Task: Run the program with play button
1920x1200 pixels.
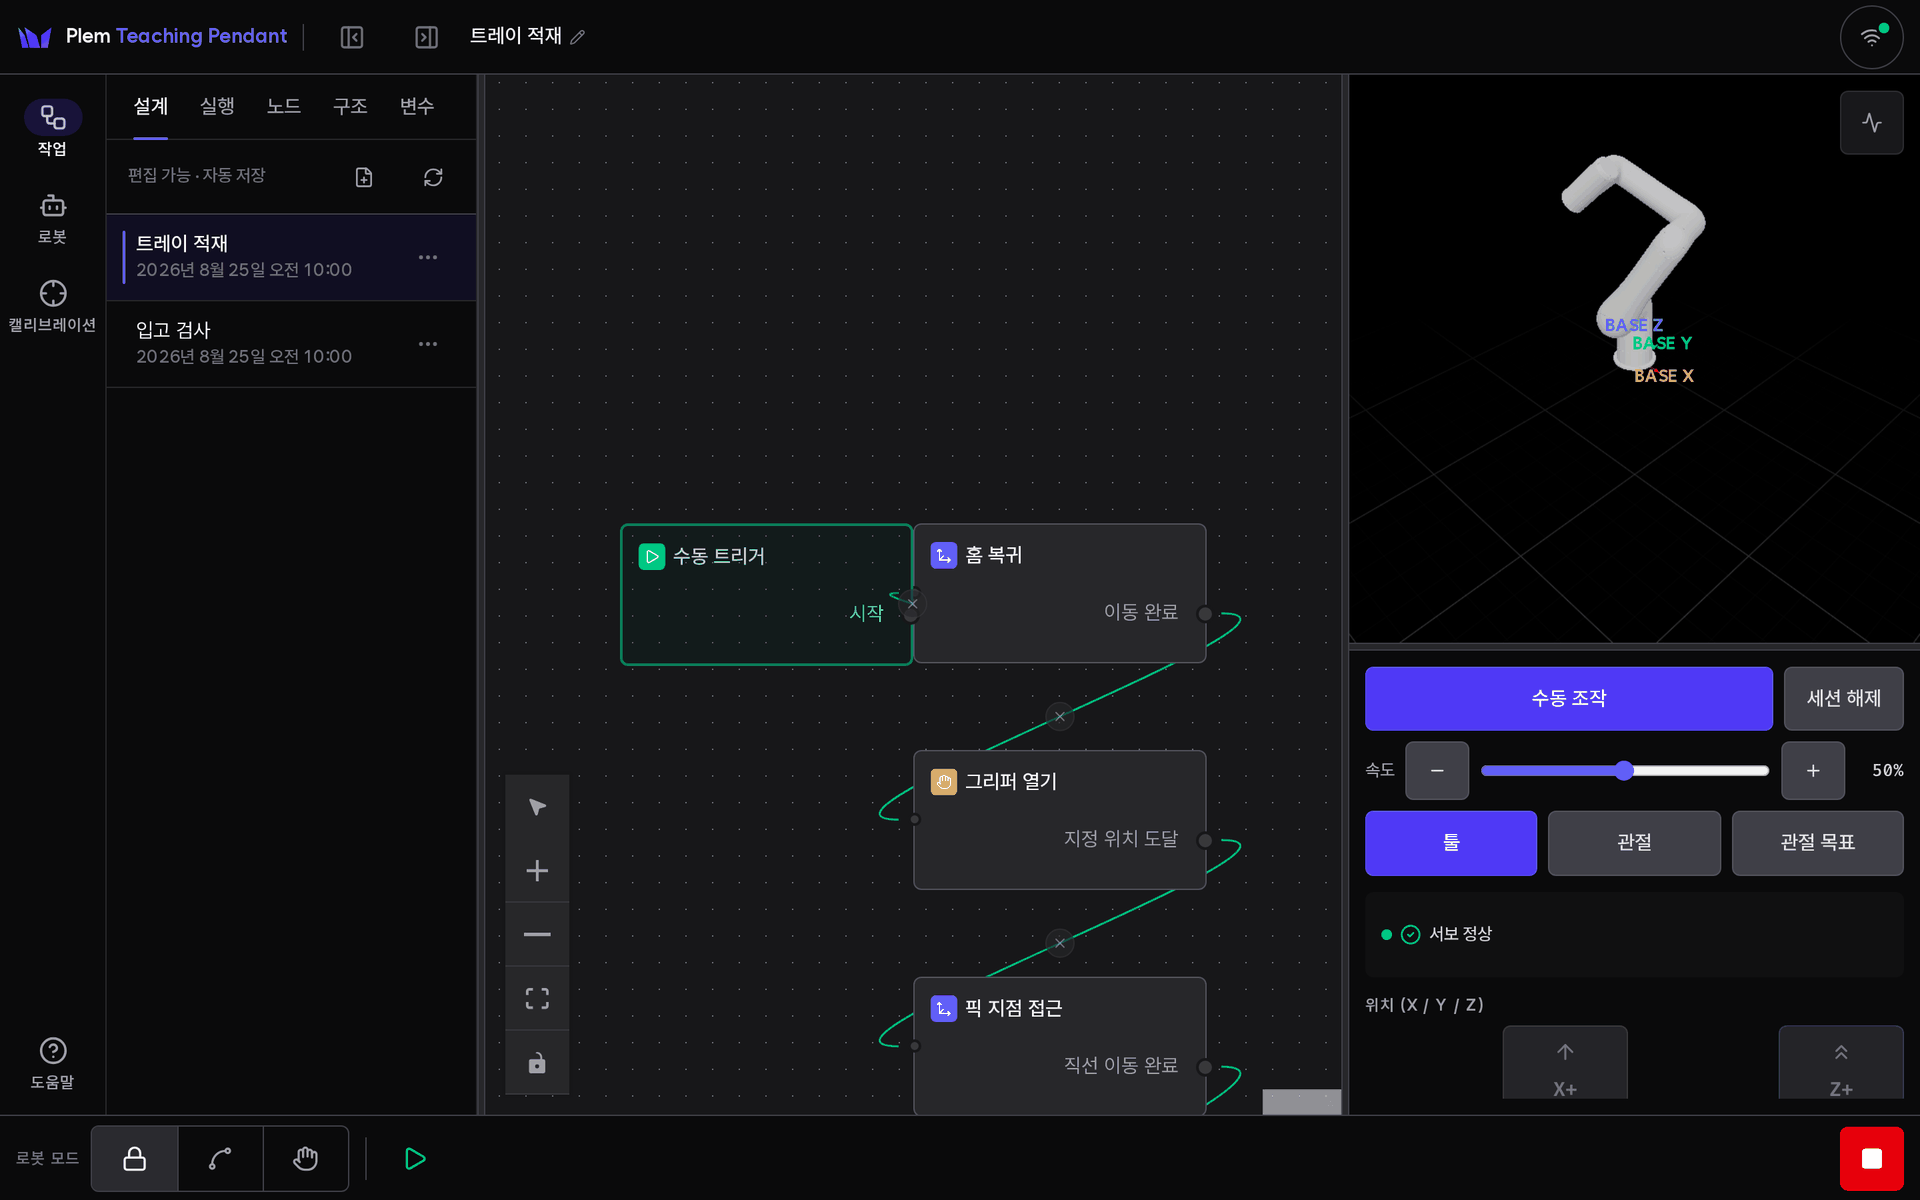Action: [414, 1158]
